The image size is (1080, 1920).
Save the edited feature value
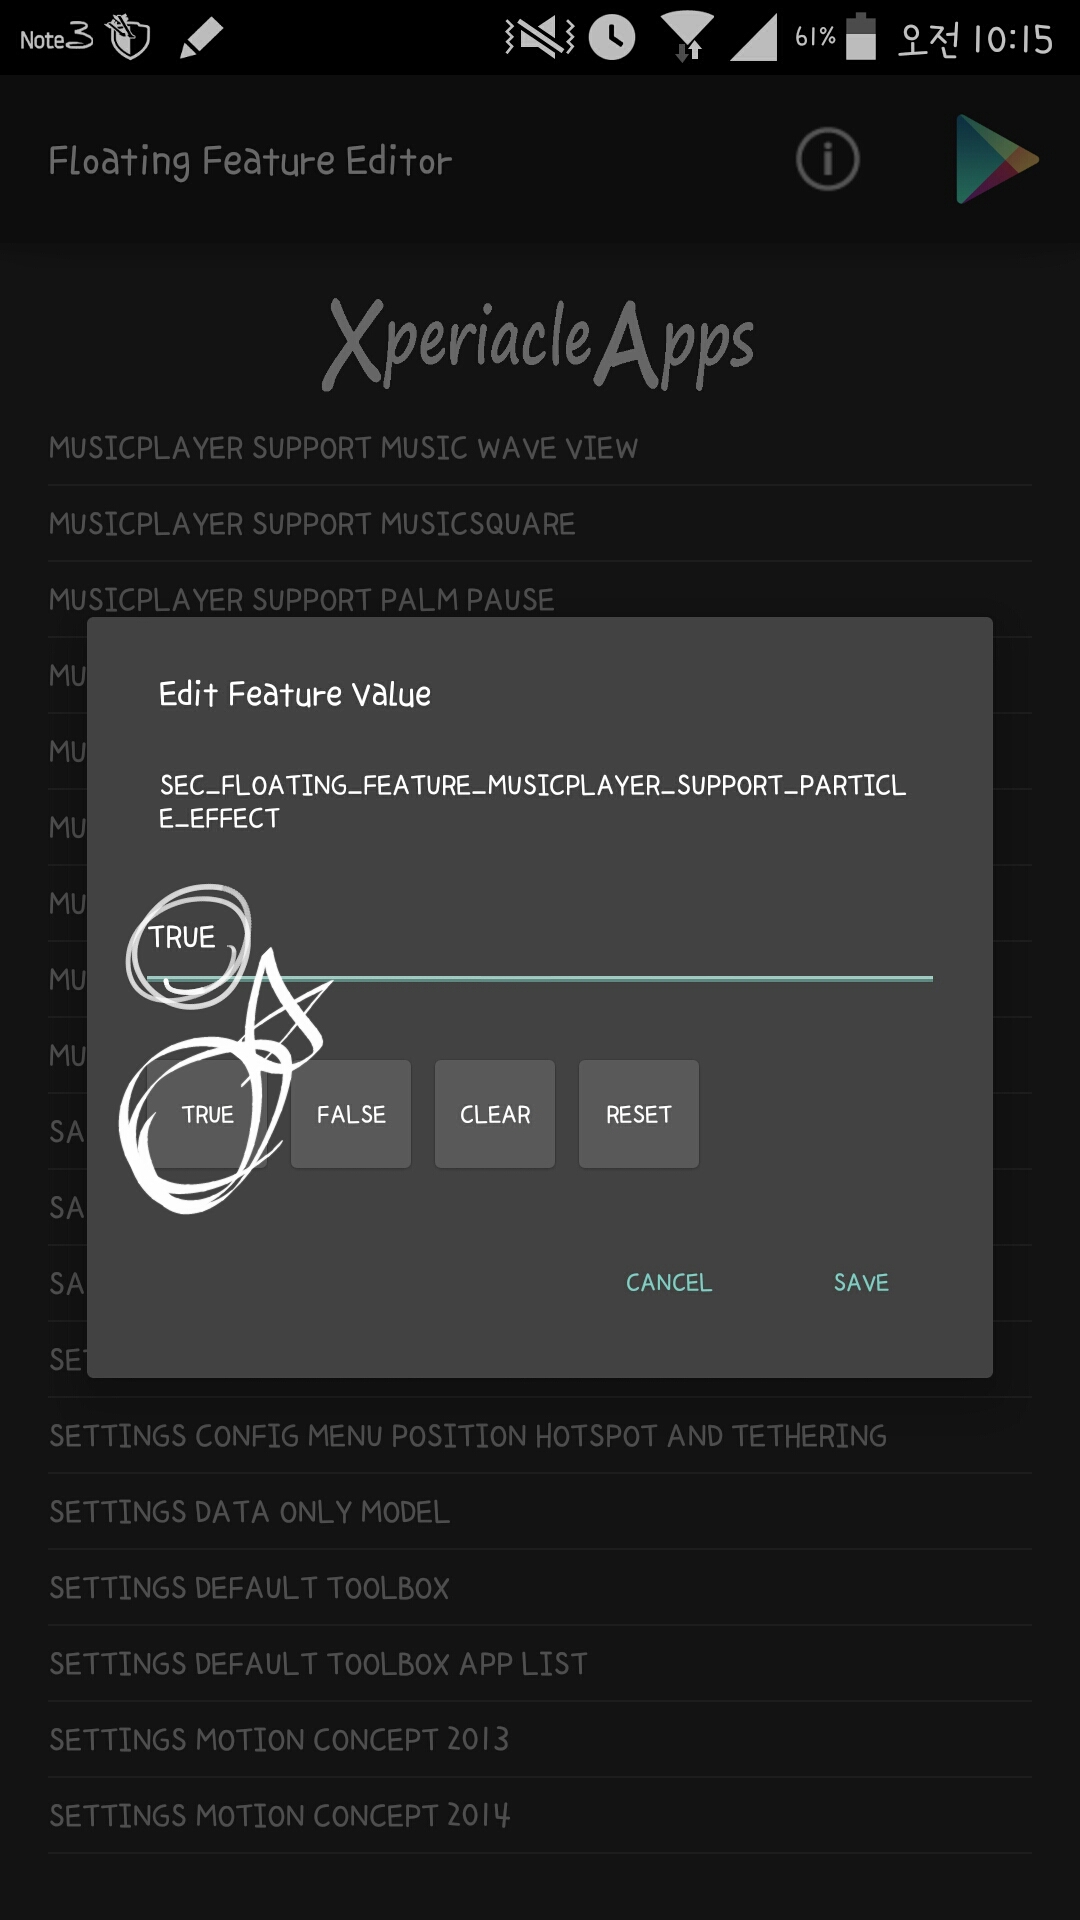(861, 1282)
